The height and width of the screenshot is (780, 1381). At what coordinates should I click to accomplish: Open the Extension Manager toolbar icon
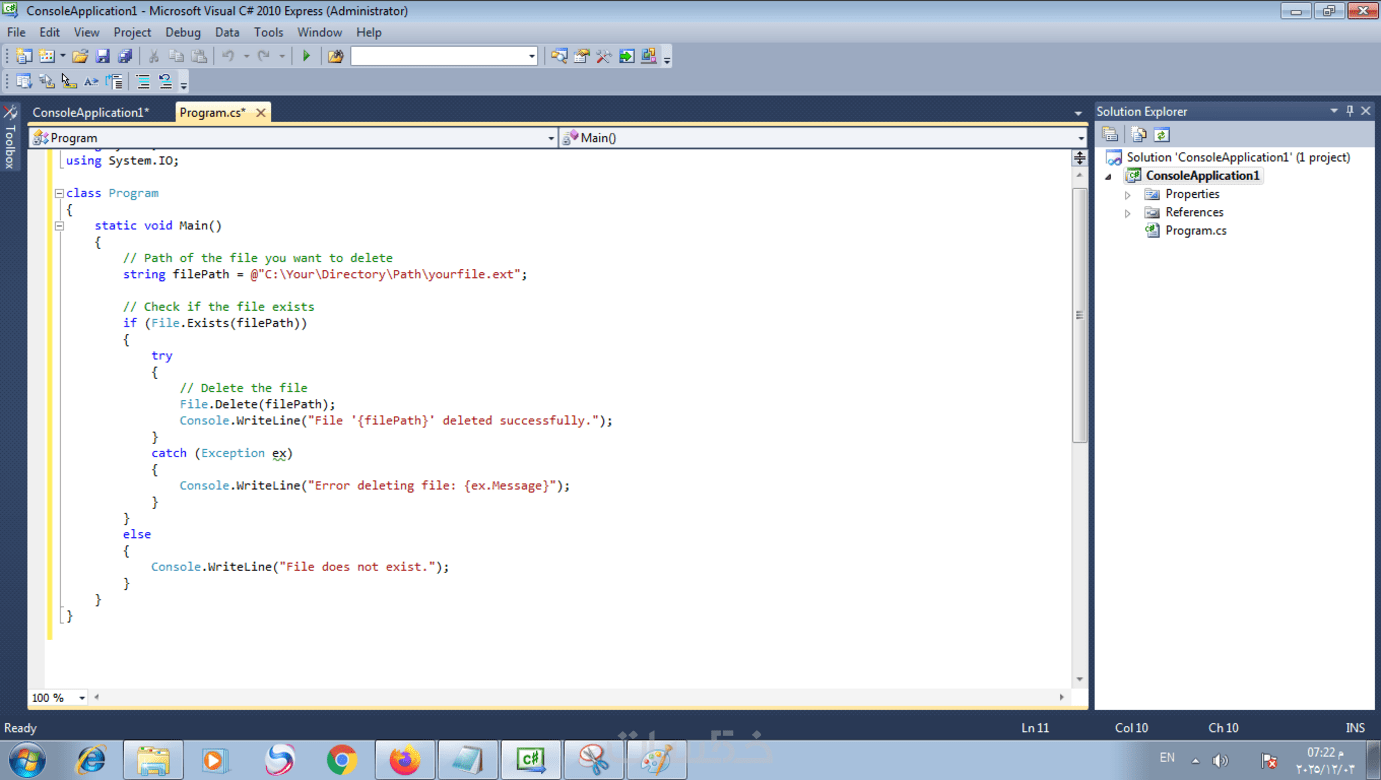649,56
